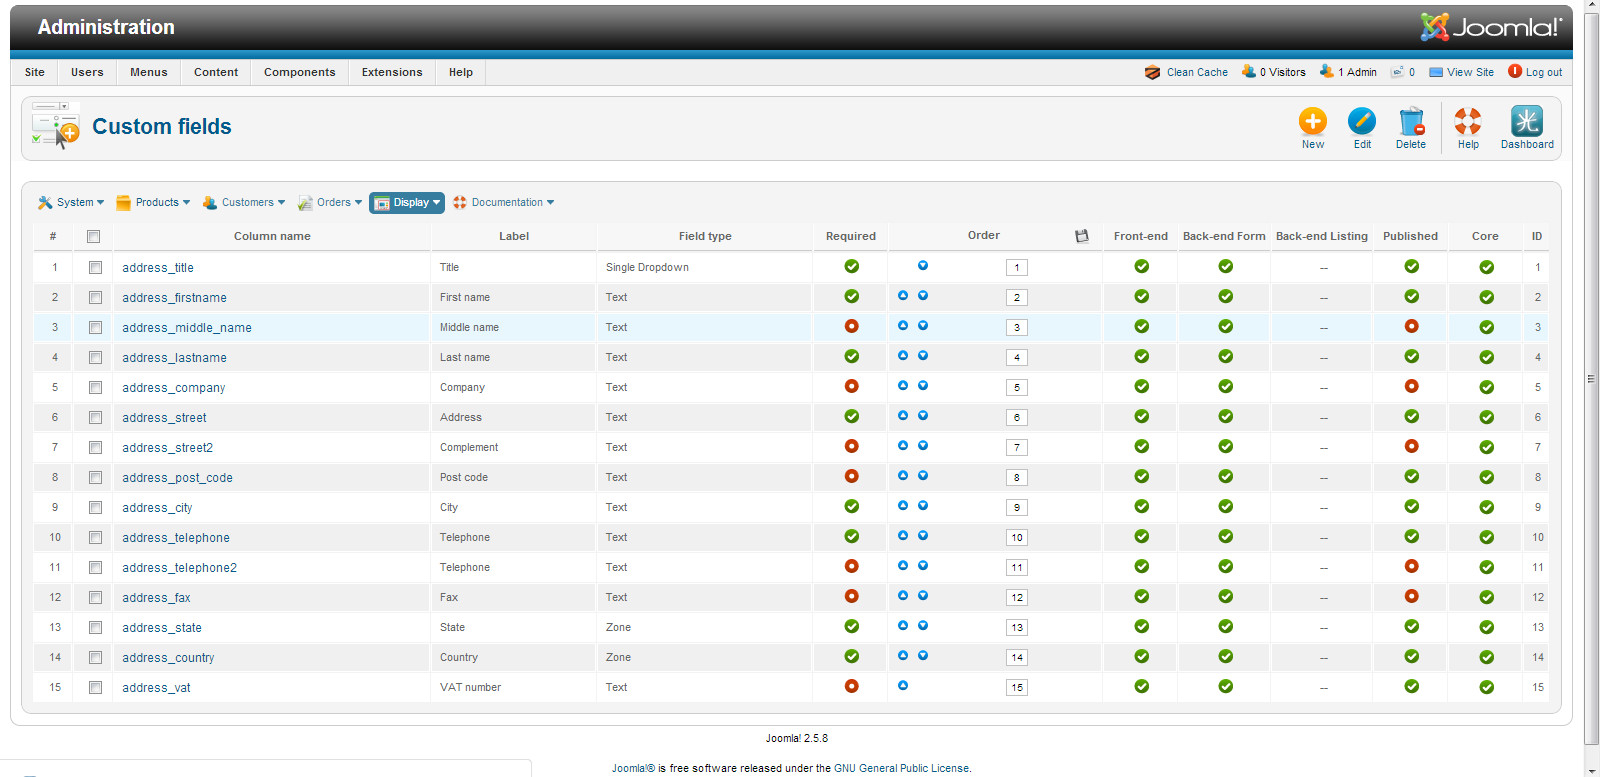Click the New custom field icon
The width and height of the screenshot is (1600, 777).
tap(1312, 122)
